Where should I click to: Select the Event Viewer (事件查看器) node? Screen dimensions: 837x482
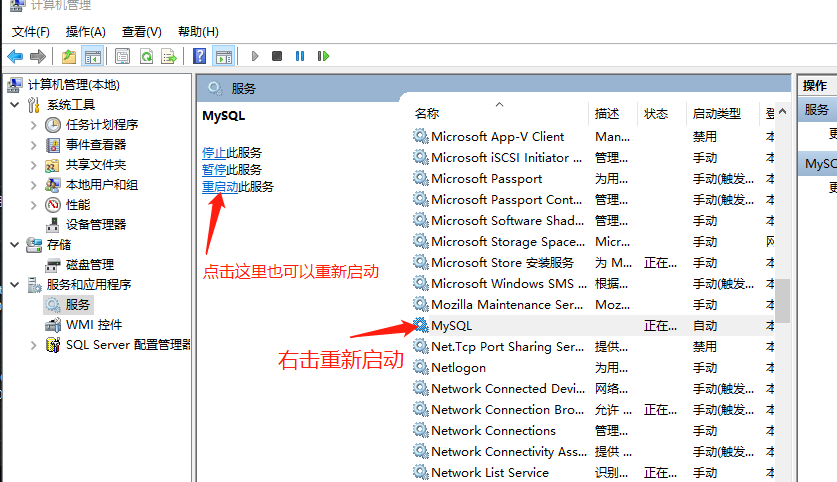point(85,145)
